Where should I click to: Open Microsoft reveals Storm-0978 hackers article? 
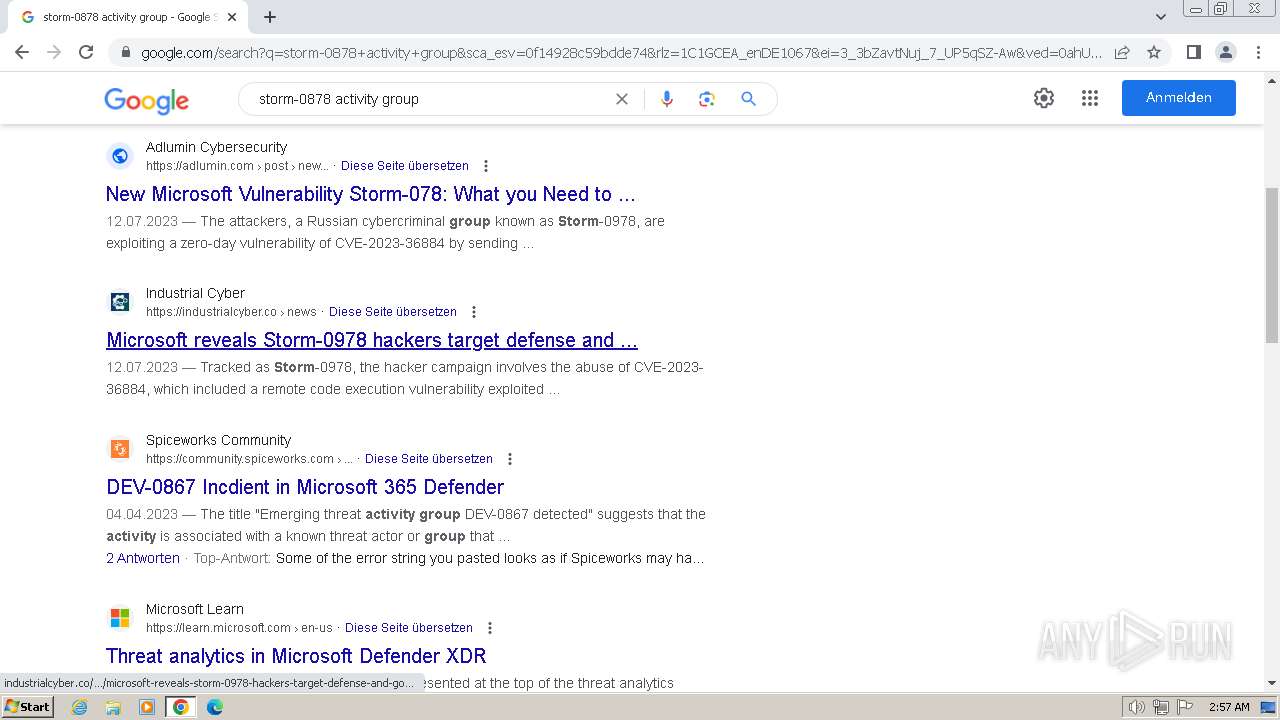[372, 340]
